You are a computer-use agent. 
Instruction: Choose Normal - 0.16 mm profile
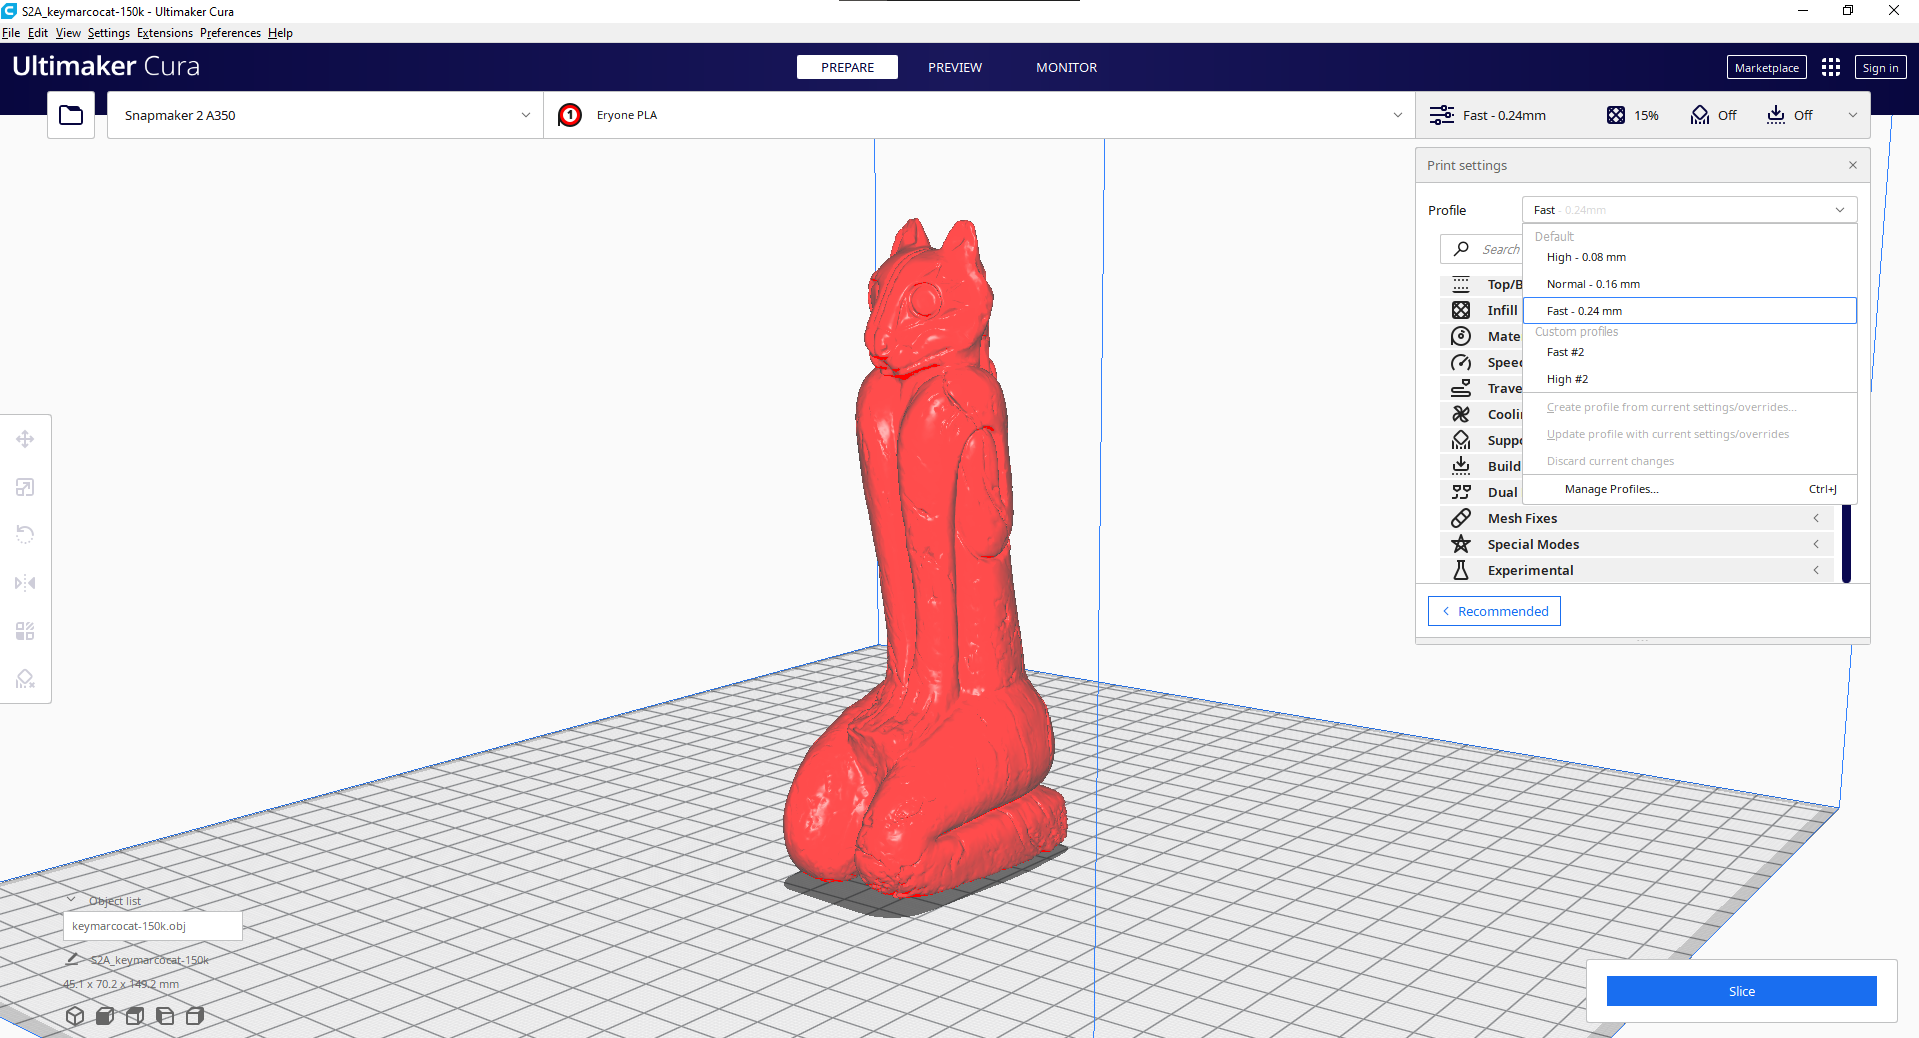[1689, 284]
